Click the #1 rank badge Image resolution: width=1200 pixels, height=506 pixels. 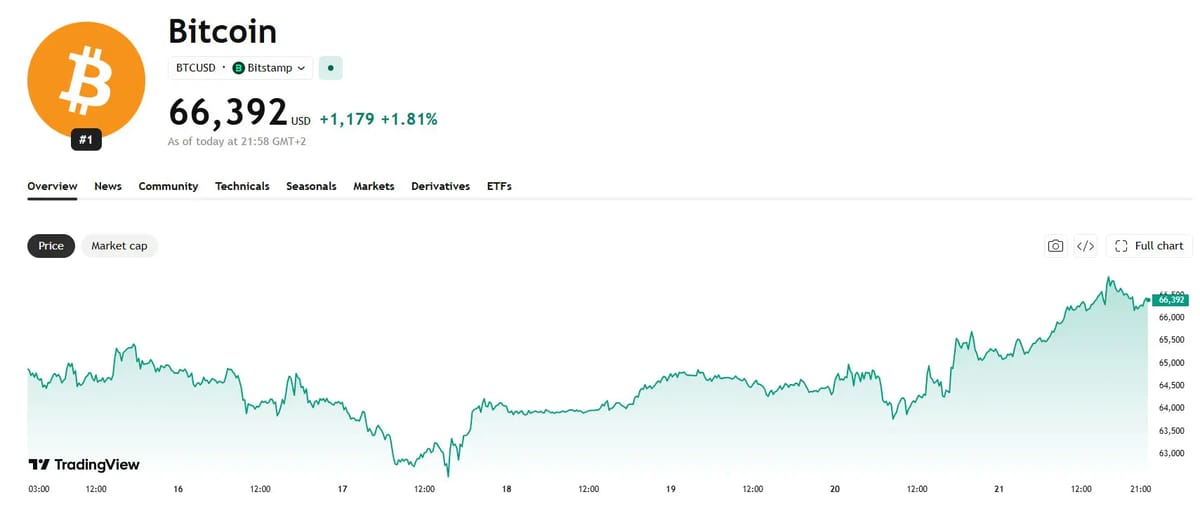(x=86, y=140)
